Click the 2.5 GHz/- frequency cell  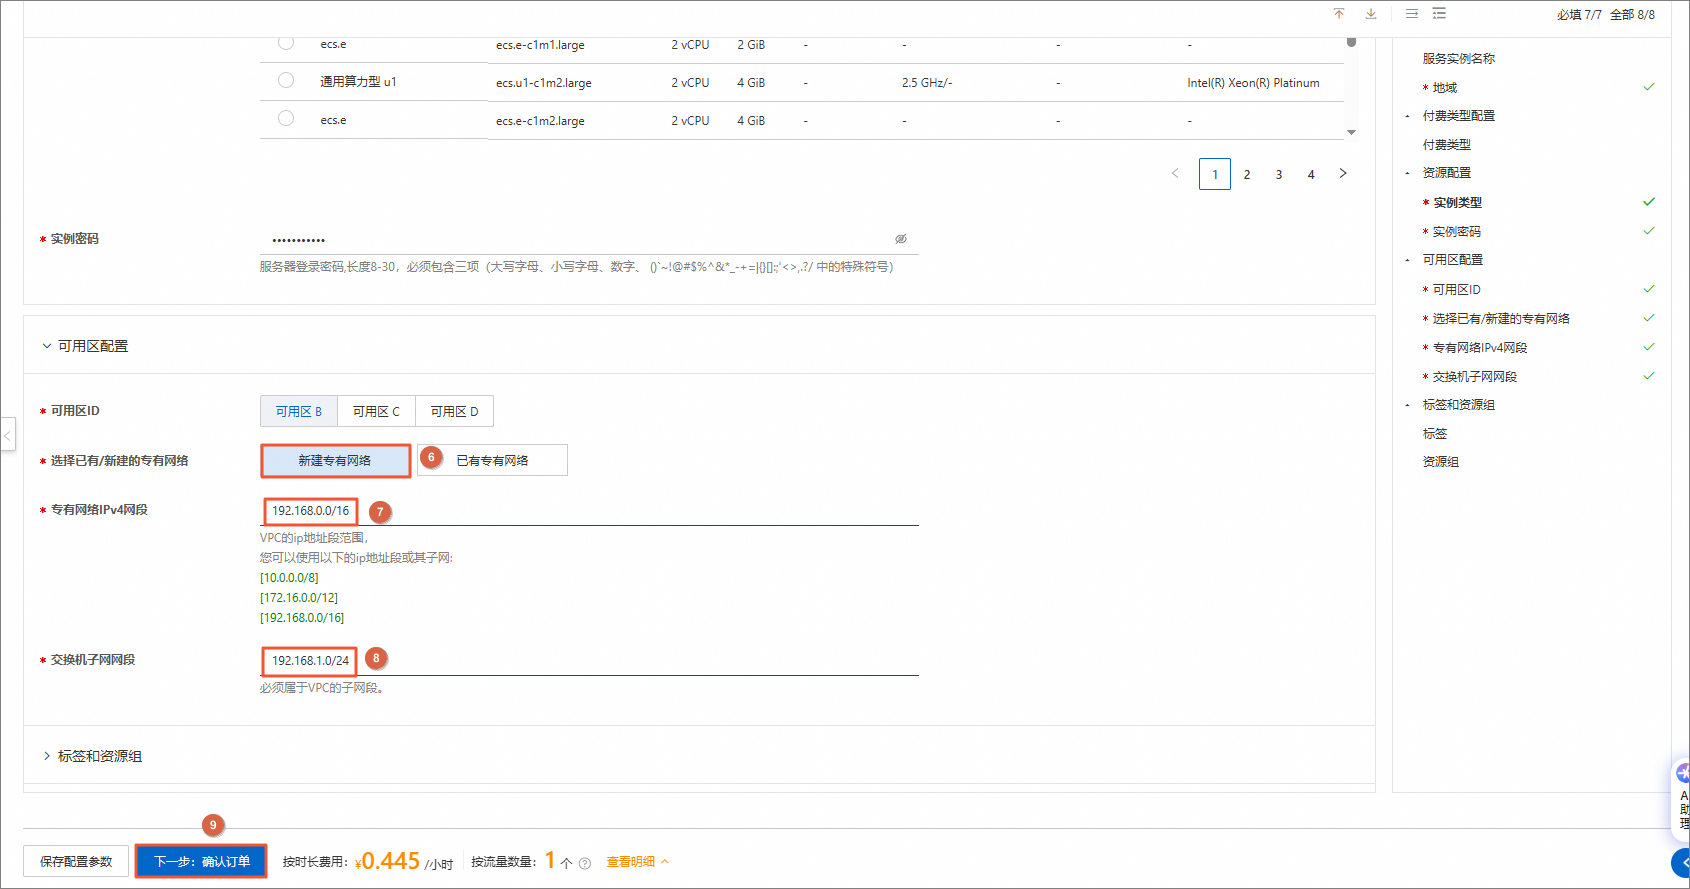point(927,83)
